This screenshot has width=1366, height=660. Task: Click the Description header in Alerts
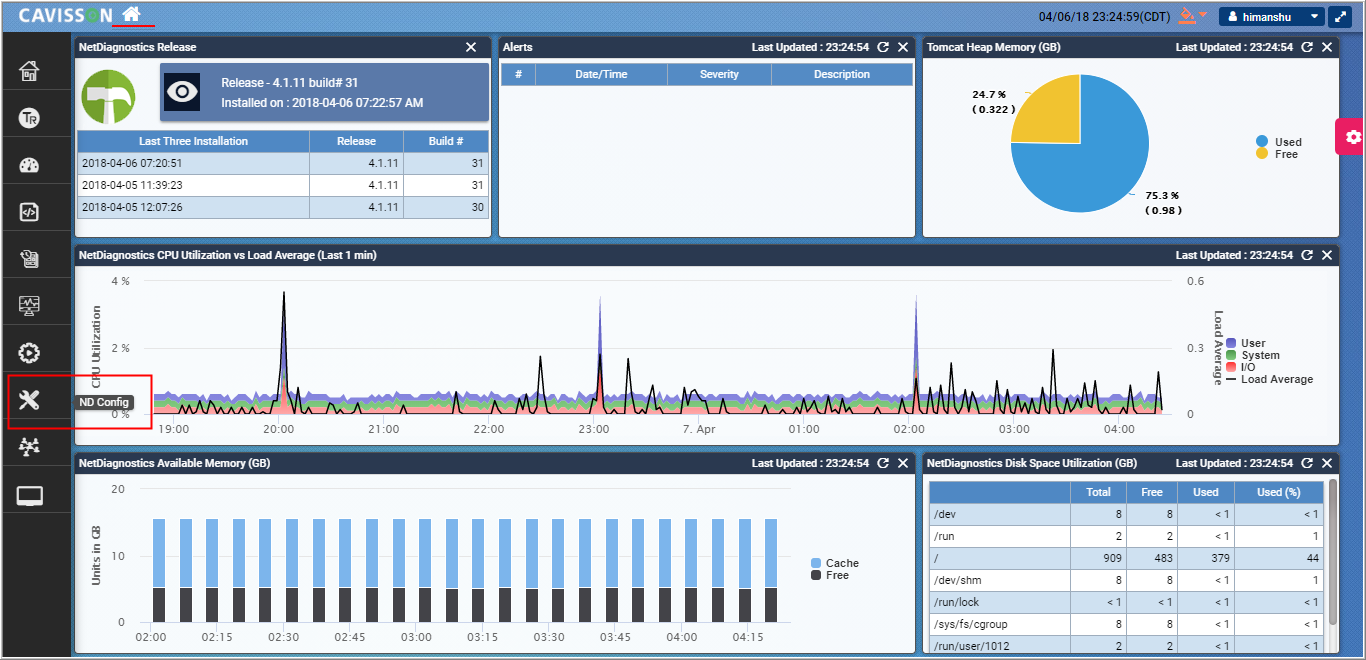(x=842, y=74)
